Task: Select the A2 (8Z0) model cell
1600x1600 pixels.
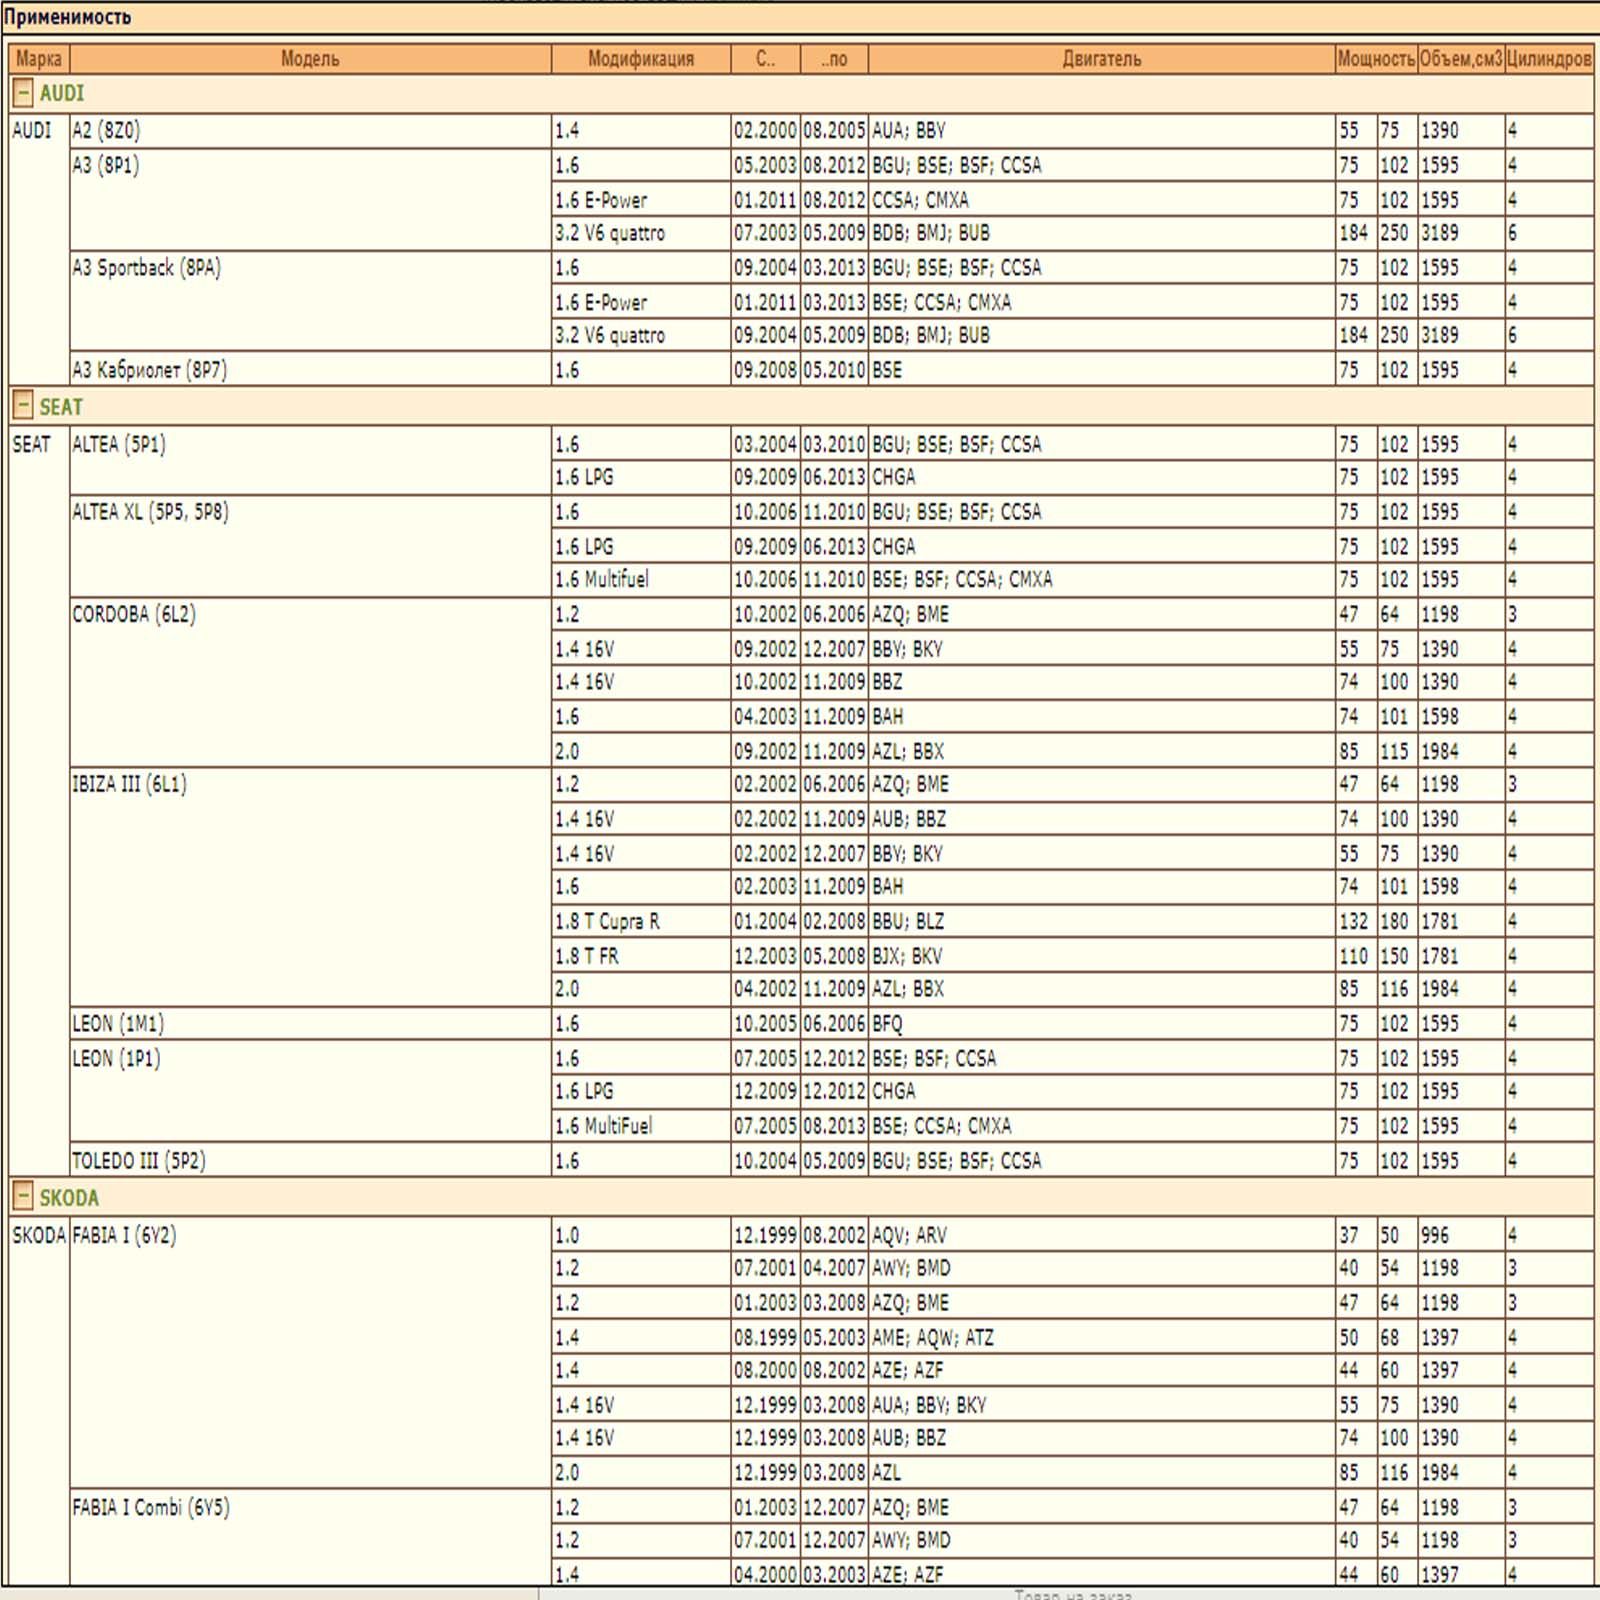Action: pos(106,131)
